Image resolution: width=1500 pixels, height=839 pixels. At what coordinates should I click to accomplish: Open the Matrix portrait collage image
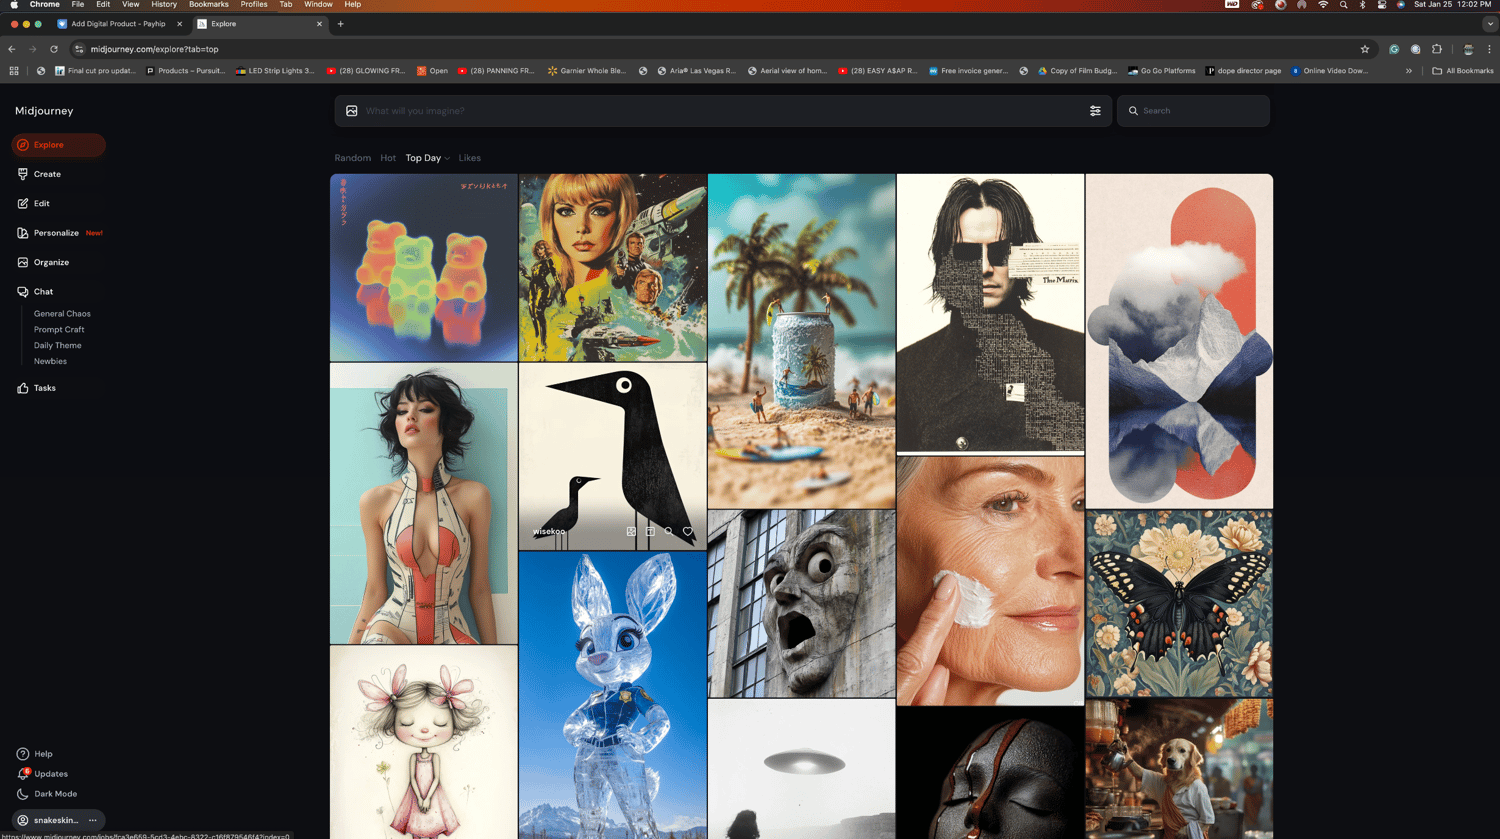(990, 313)
